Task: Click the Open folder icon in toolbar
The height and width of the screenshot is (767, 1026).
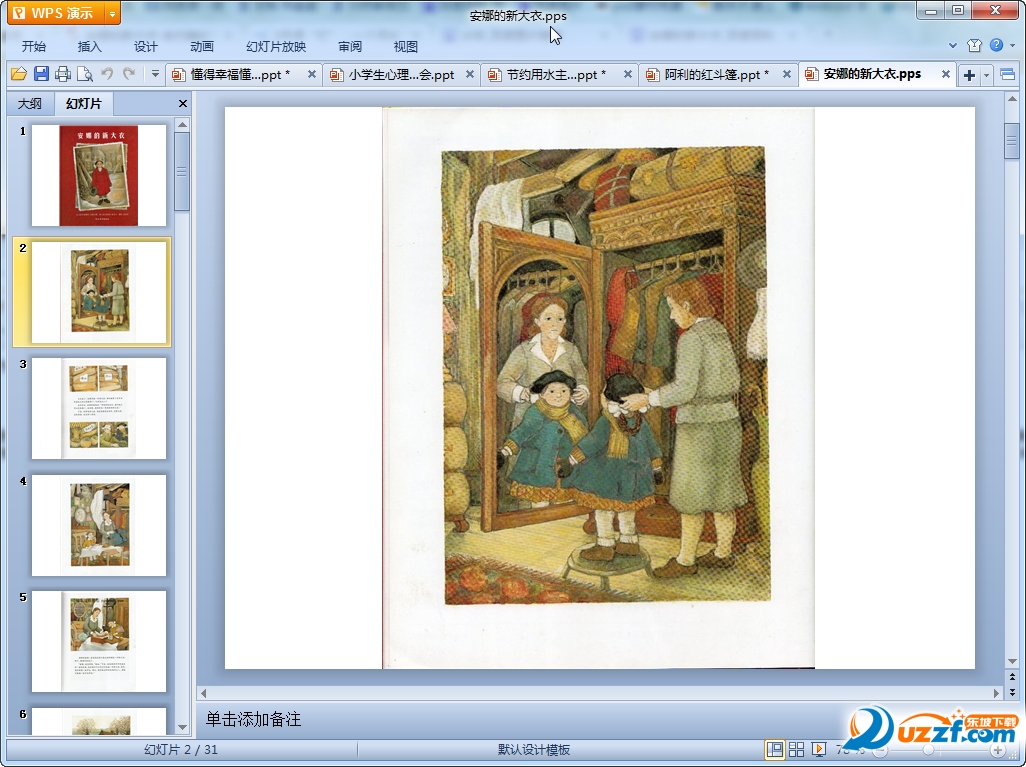Action: 18,74
